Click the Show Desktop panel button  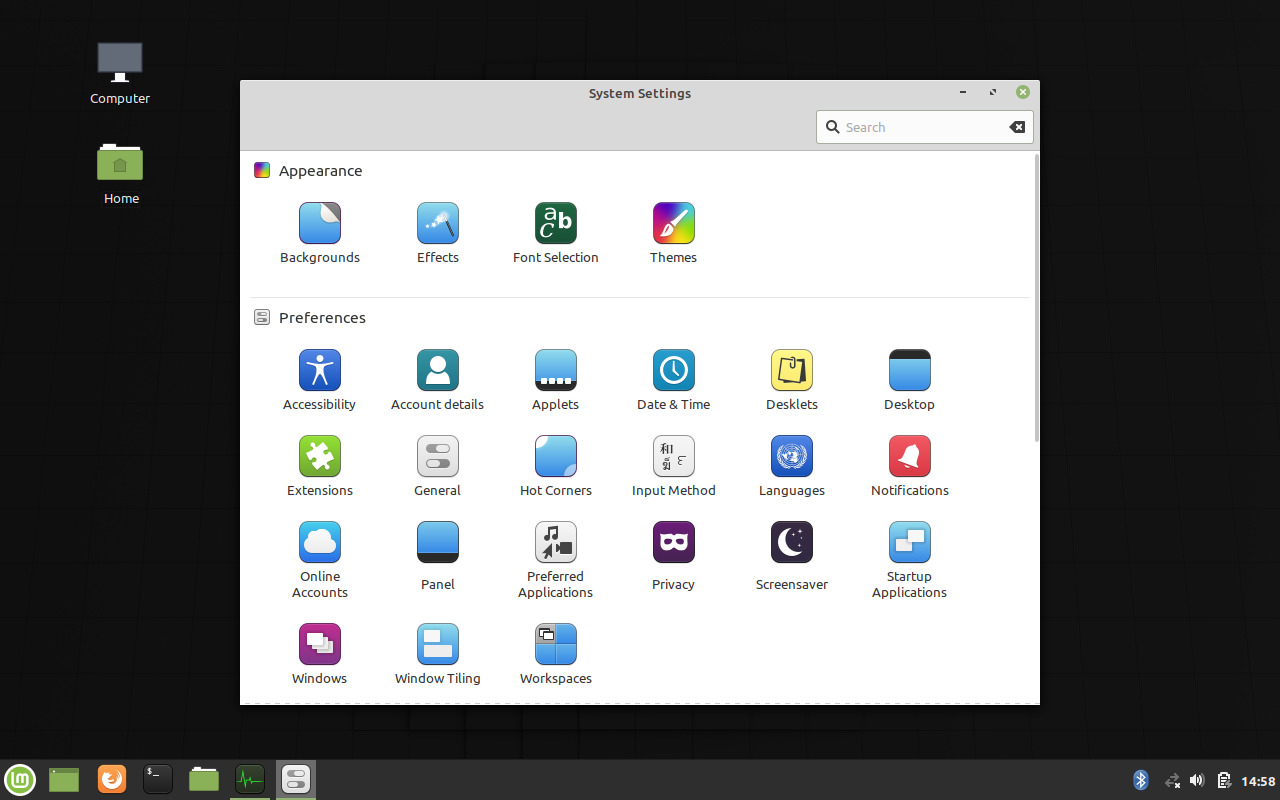(x=64, y=779)
